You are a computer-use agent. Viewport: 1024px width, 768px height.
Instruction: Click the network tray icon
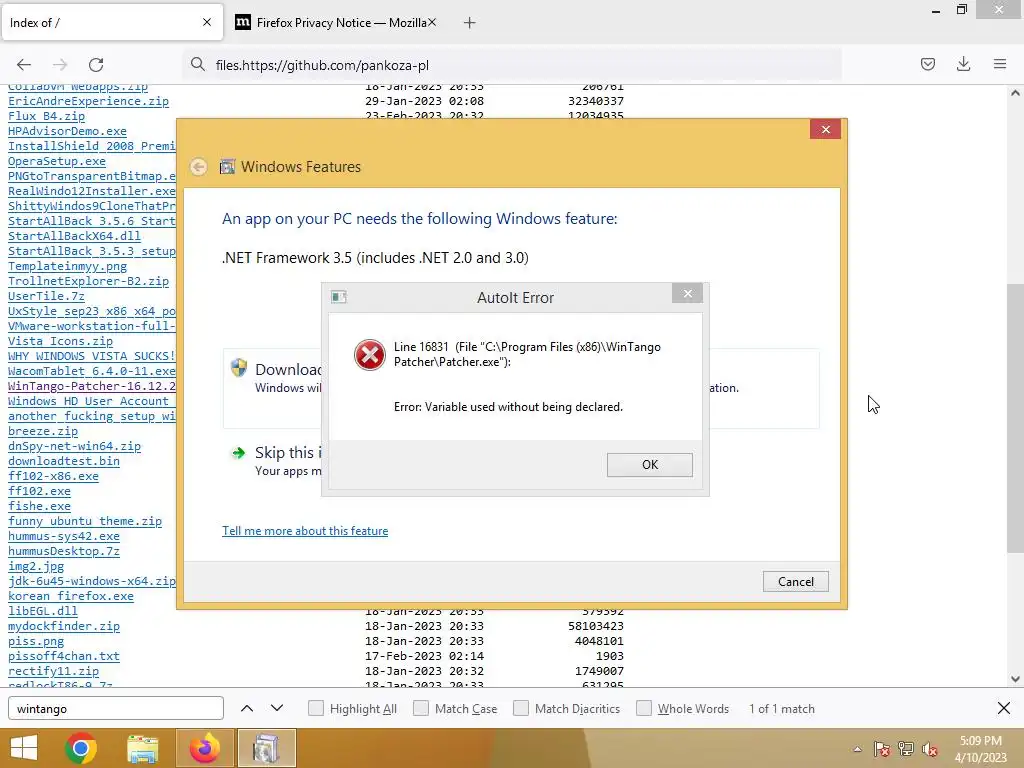[x=906, y=749]
